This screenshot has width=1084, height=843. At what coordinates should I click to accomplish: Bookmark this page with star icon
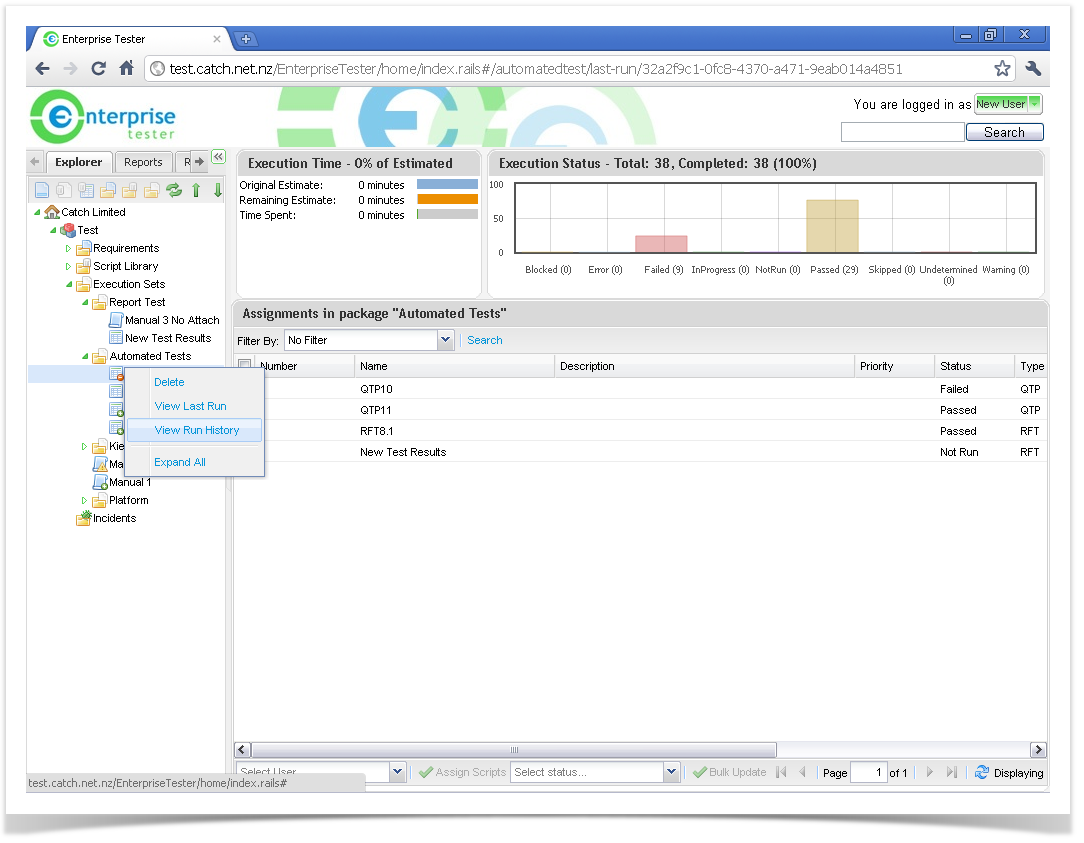coord(1002,69)
